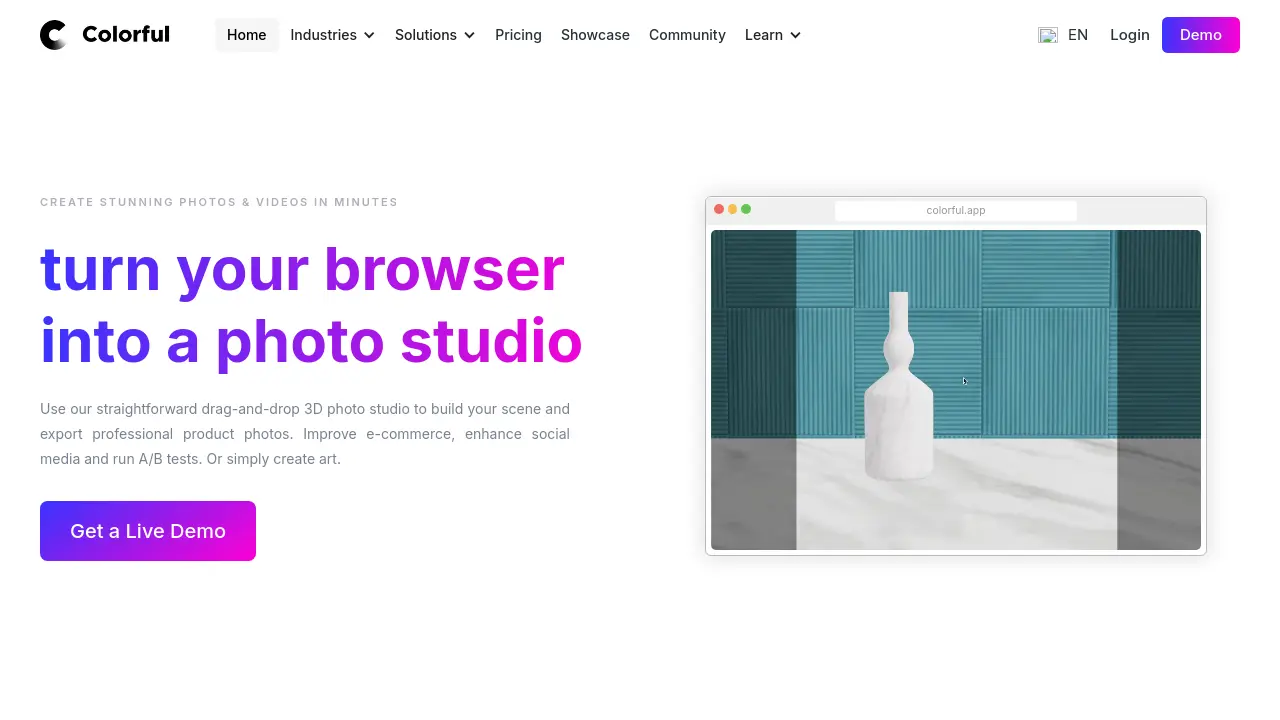The height and width of the screenshot is (720, 1280).
Task: Click the language flag icon beside EN
Action: pyautogui.click(x=1048, y=35)
